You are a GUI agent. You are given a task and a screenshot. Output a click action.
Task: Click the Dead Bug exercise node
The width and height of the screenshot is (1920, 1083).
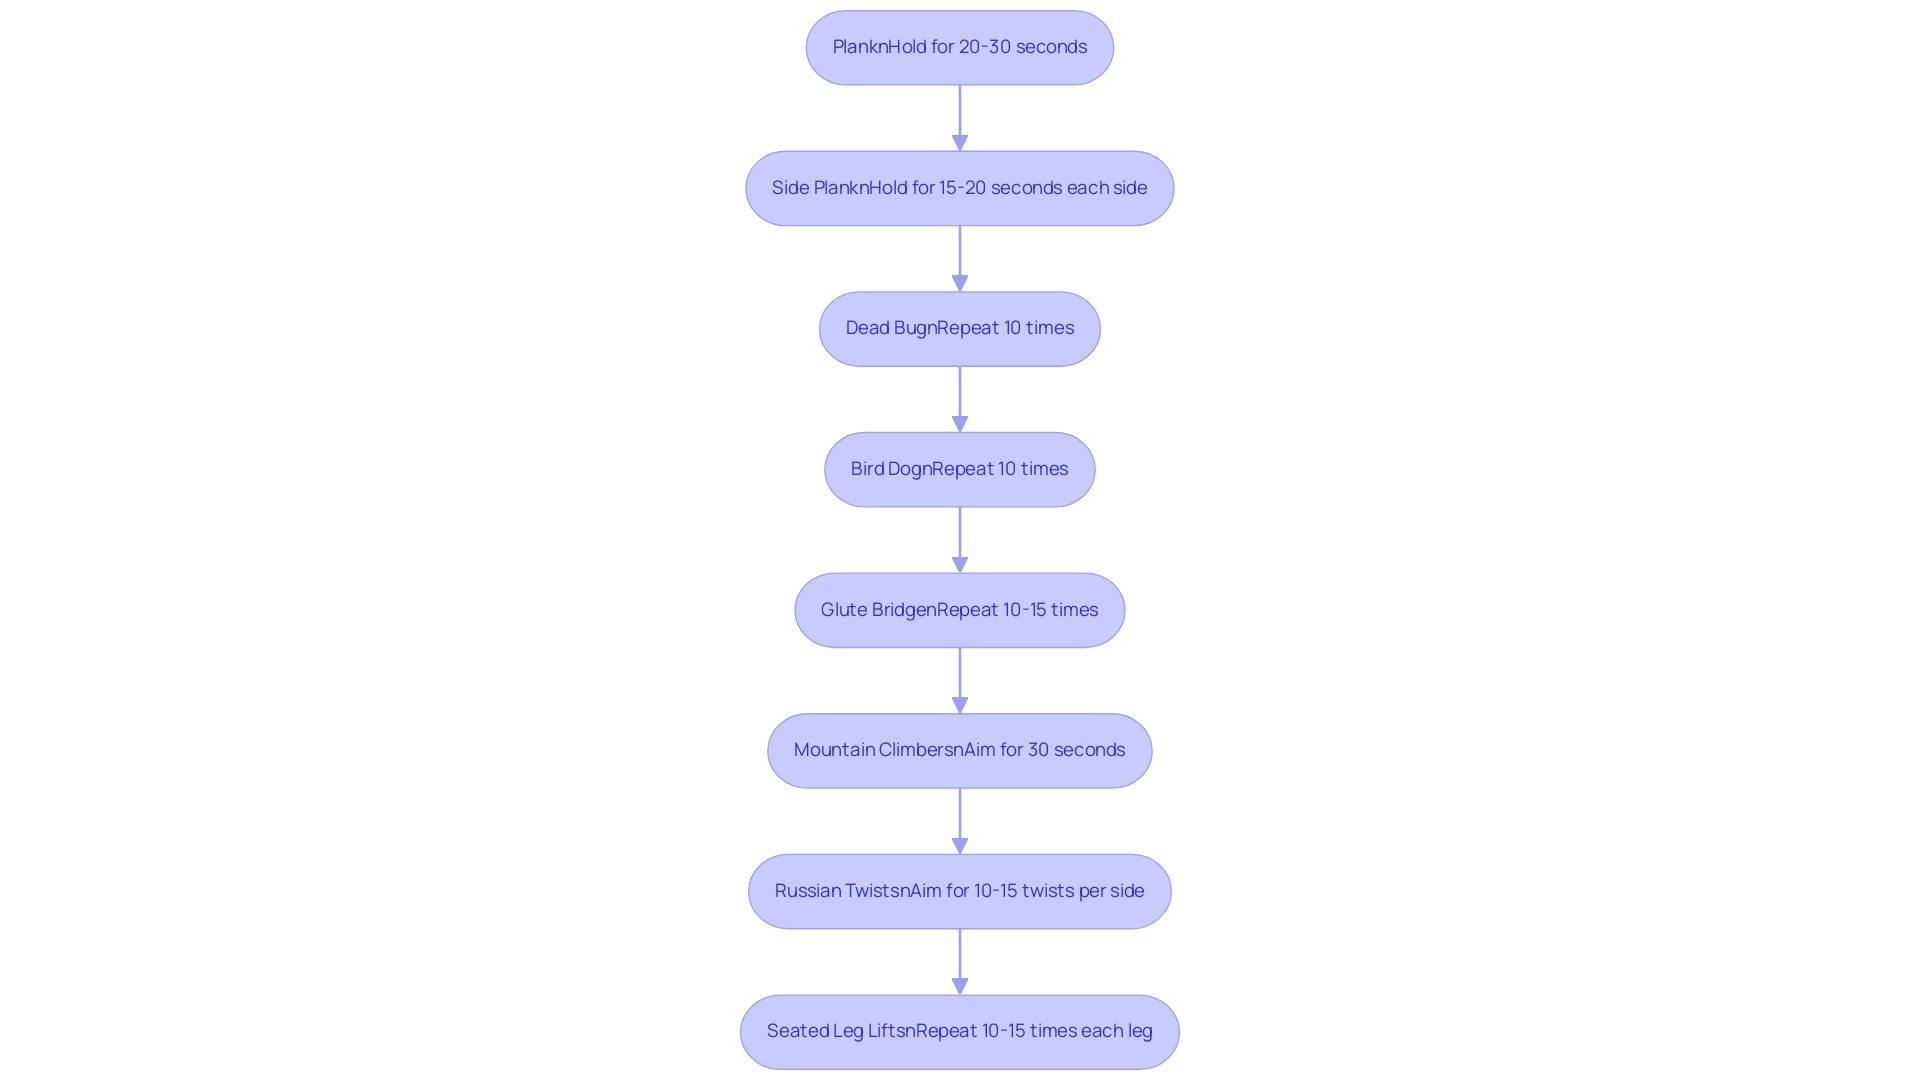tap(959, 327)
